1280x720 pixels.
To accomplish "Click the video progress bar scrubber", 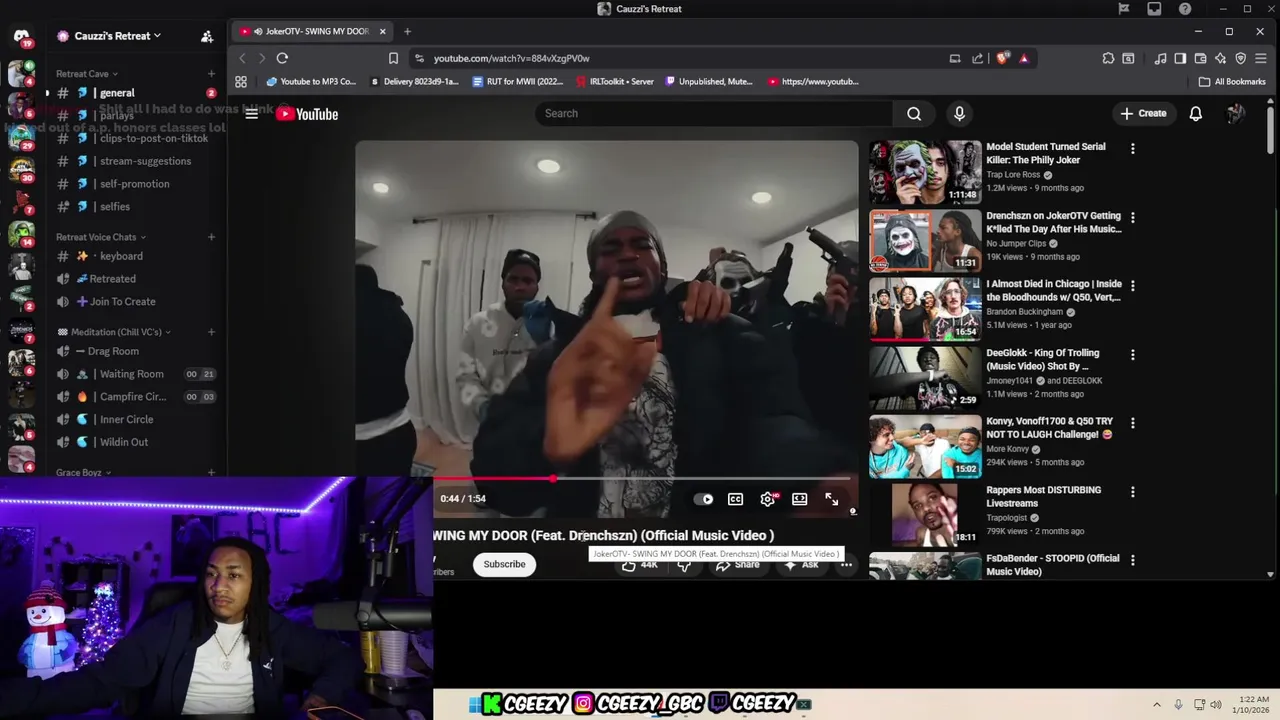I will pyautogui.click(x=552, y=479).
